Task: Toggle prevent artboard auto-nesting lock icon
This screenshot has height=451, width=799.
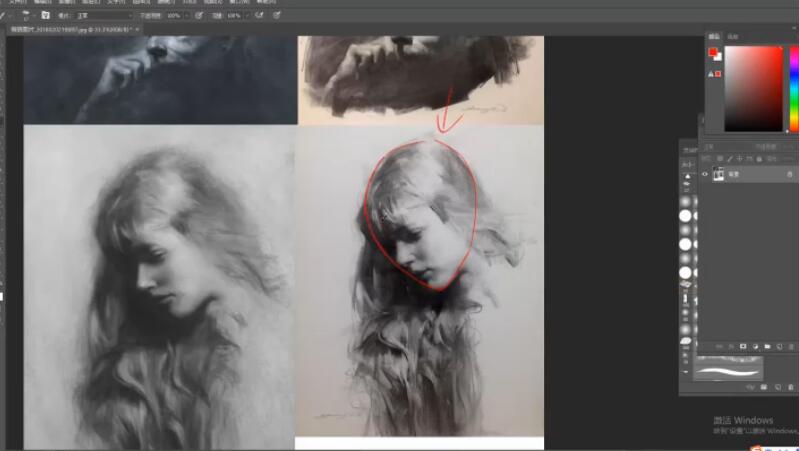Action: [x=750, y=159]
